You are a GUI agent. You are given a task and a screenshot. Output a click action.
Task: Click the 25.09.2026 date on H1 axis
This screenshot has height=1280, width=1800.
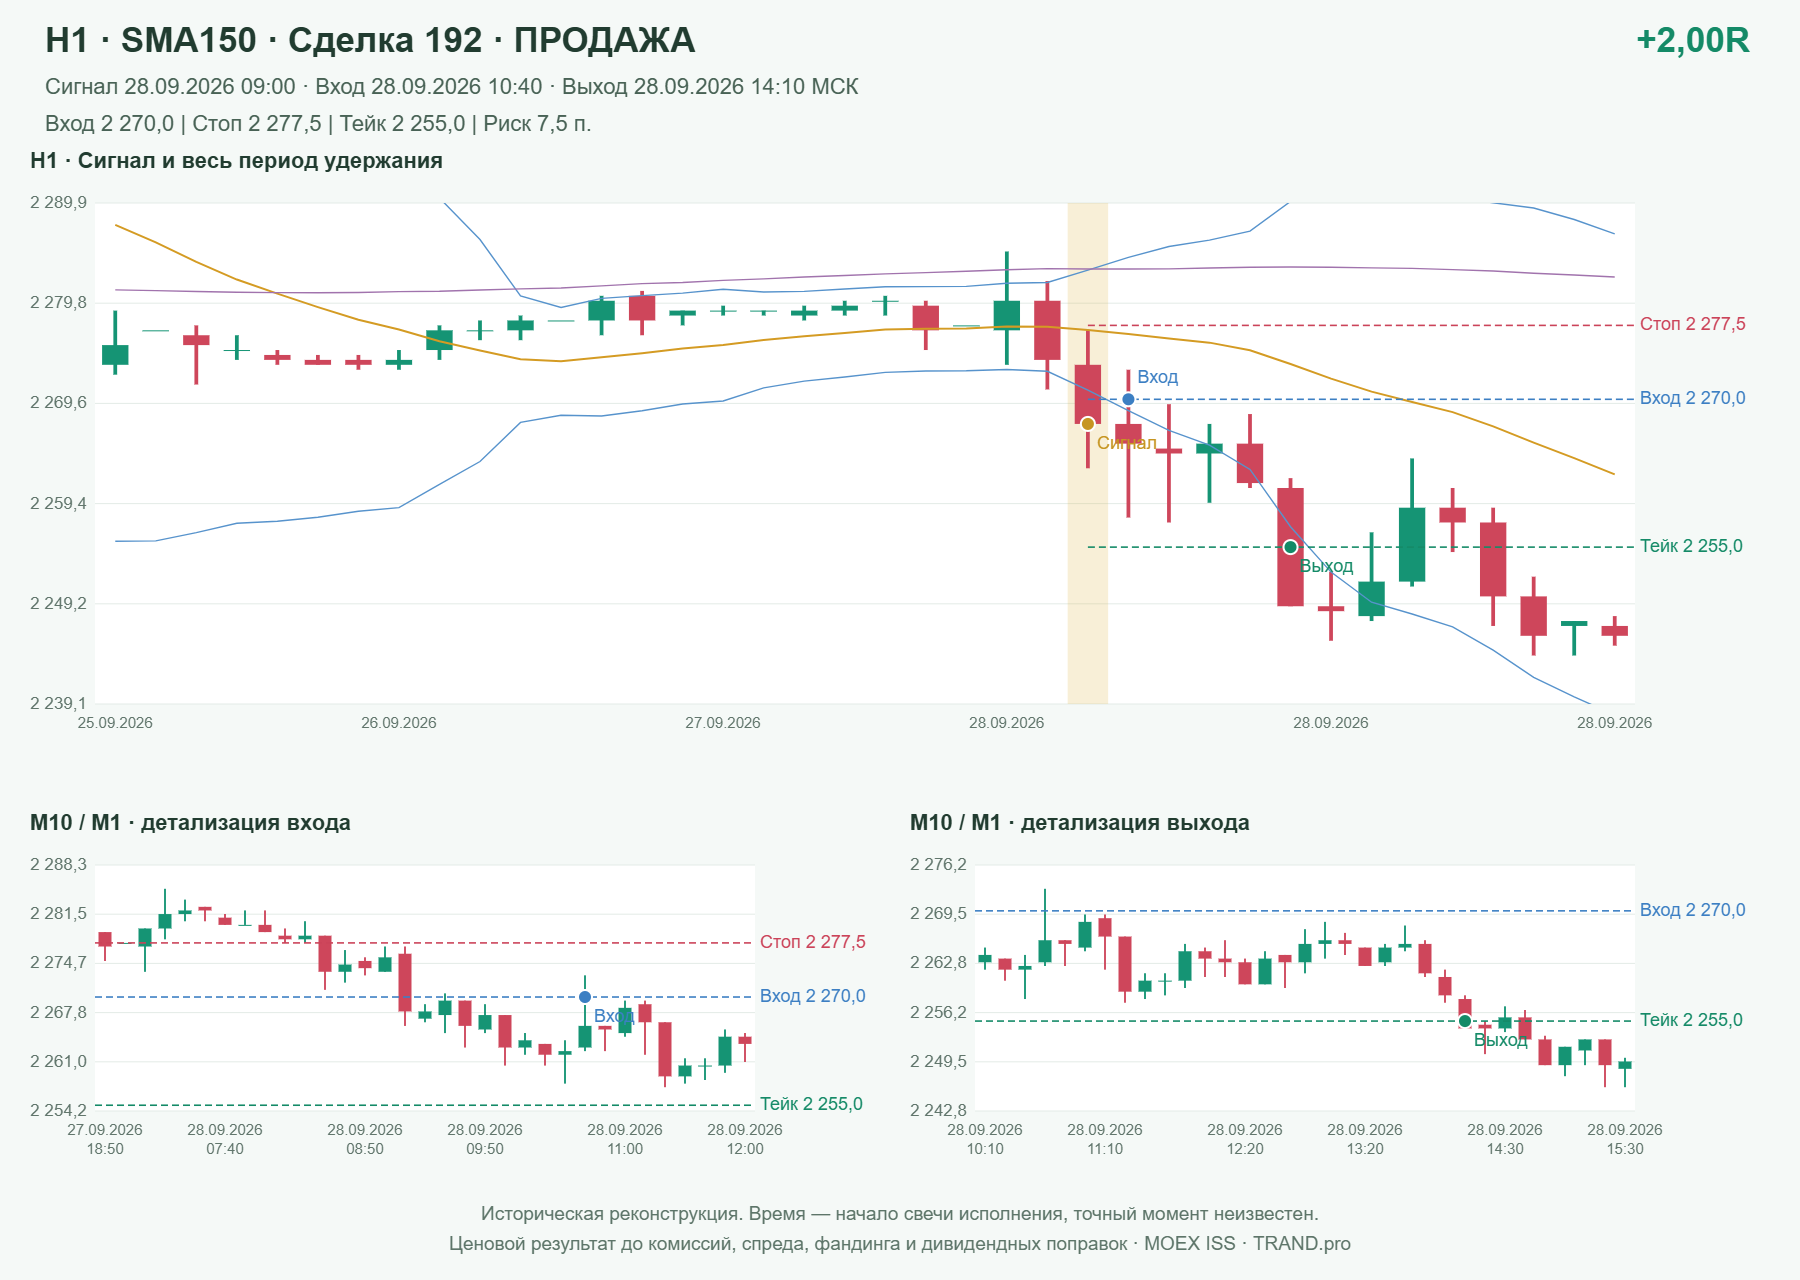coord(115,723)
